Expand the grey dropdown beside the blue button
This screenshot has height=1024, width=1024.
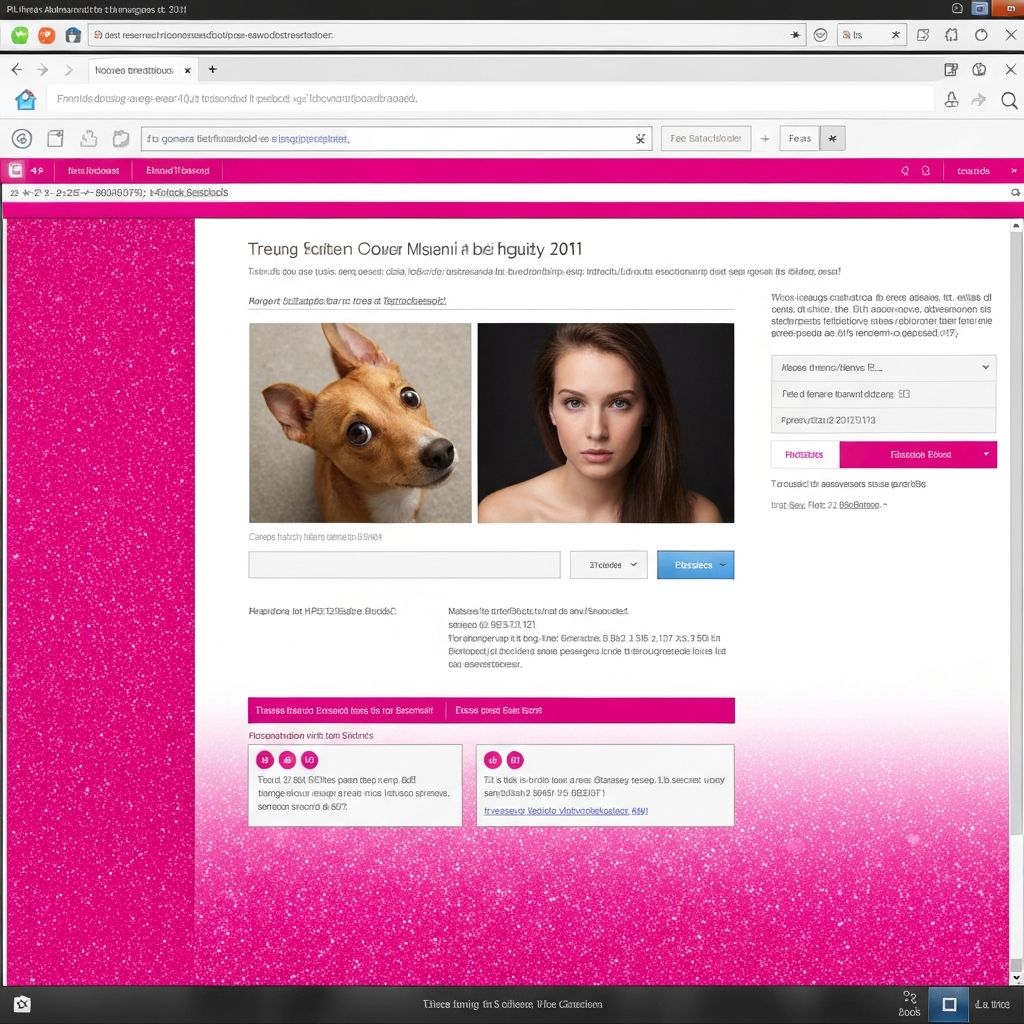(608, 565)
